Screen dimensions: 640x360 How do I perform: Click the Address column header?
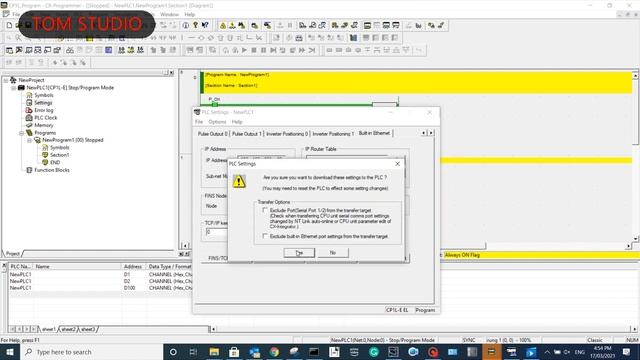point(133,267)
